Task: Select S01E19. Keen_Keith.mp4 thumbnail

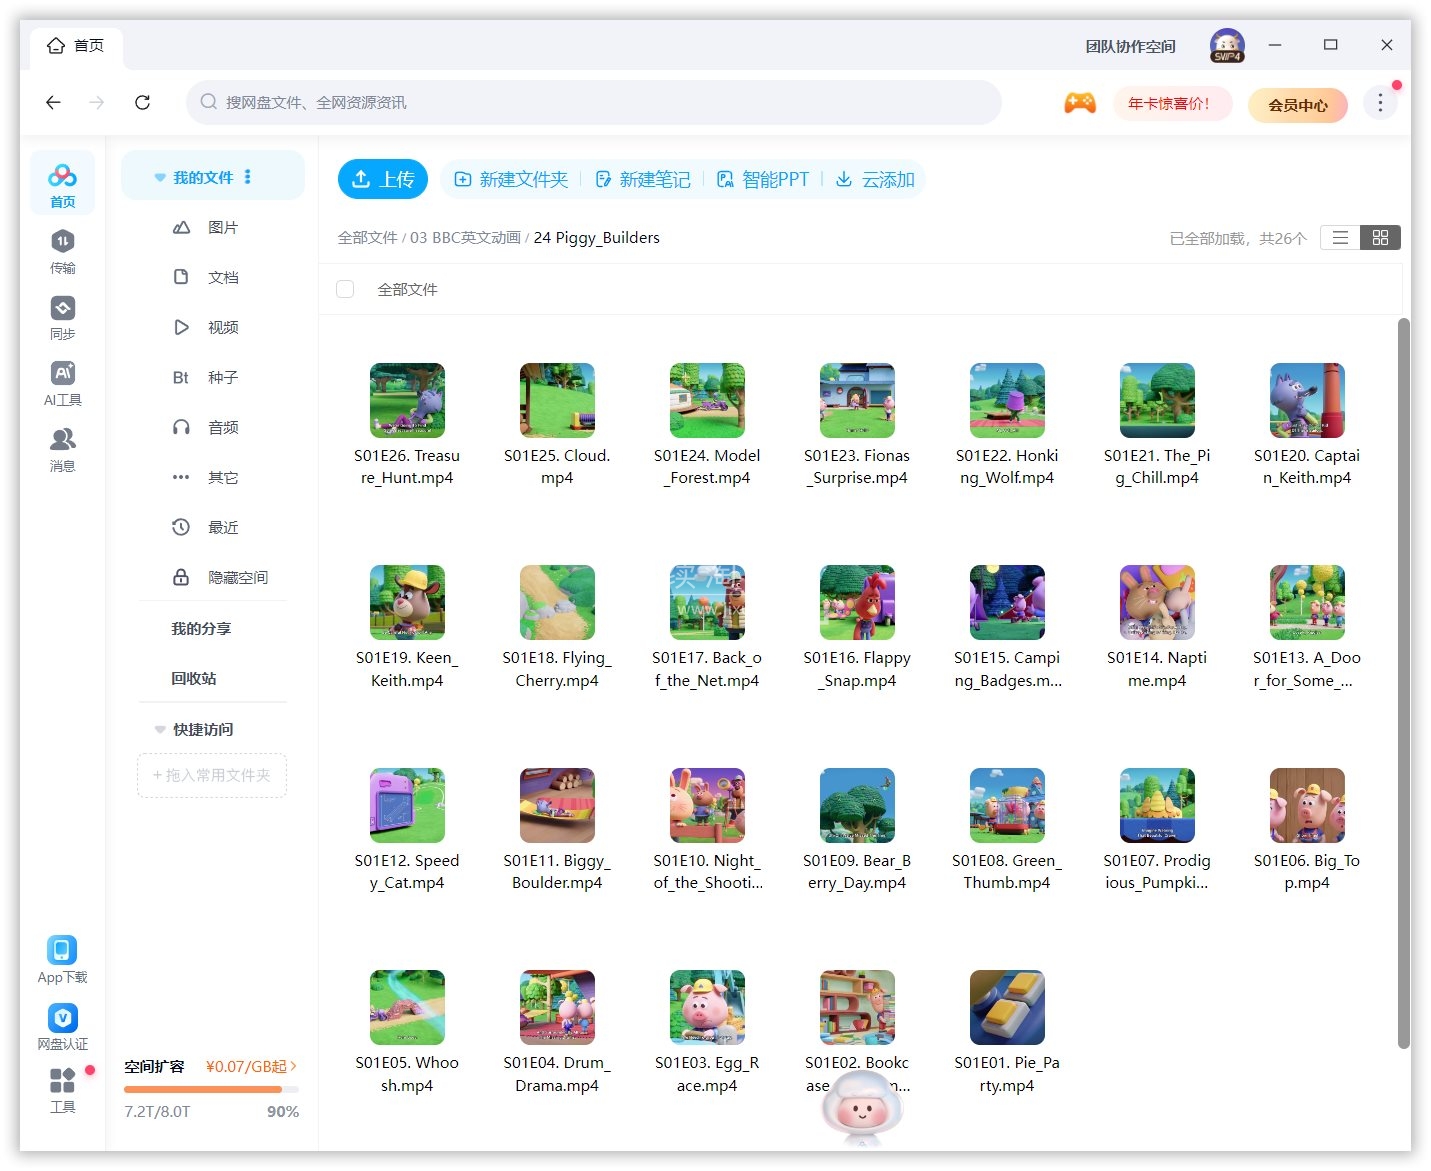Action: click(407, 602)
